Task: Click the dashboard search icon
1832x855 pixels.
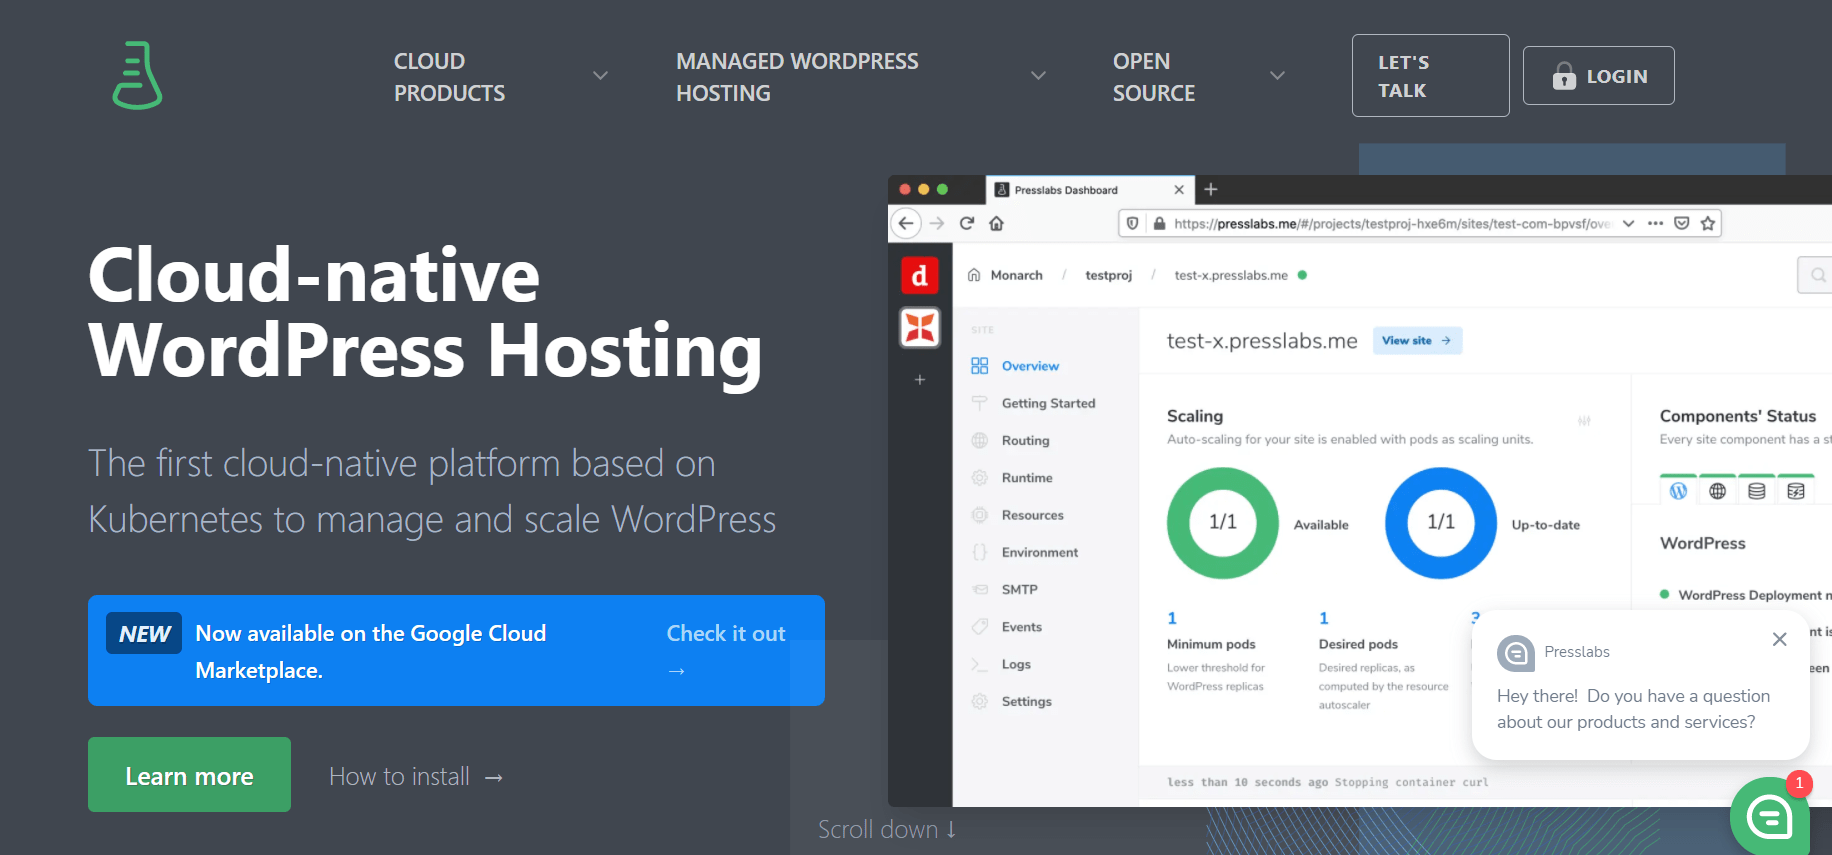Action: tap(1818, 275)
